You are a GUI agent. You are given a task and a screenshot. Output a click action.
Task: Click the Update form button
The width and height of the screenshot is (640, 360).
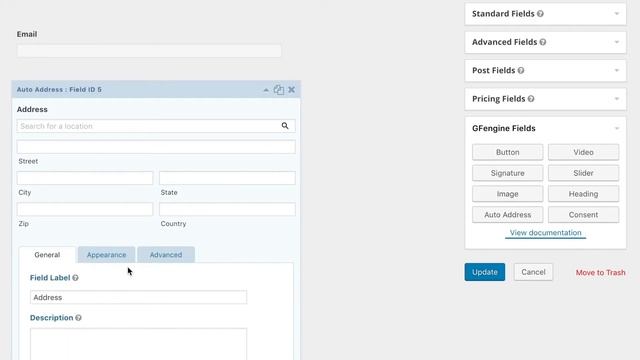pos(485,272)
